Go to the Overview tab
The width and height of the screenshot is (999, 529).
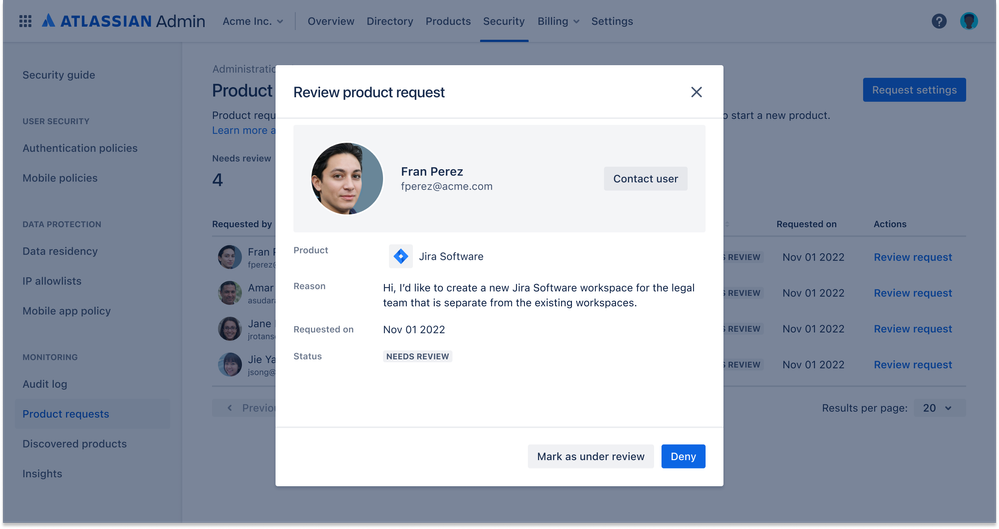pyautogui.click(x=331, y=21)
